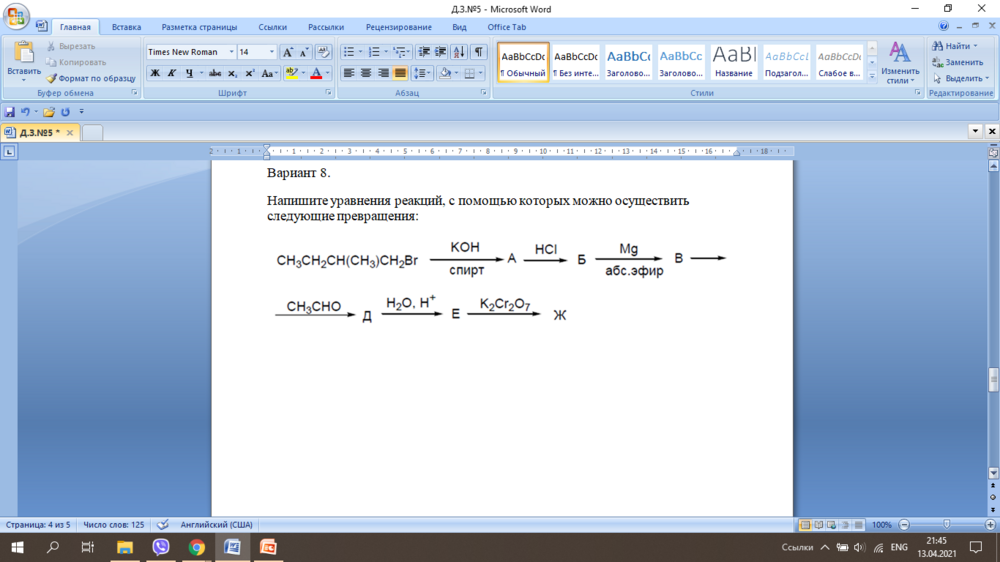
Task: Start a bulleted list
Action: point(349,52)
